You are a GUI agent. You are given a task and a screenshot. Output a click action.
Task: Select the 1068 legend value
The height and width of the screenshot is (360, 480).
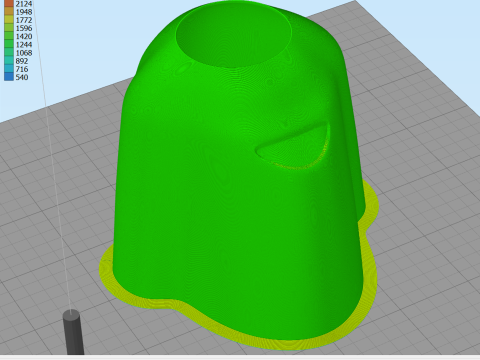coord(24,53)
